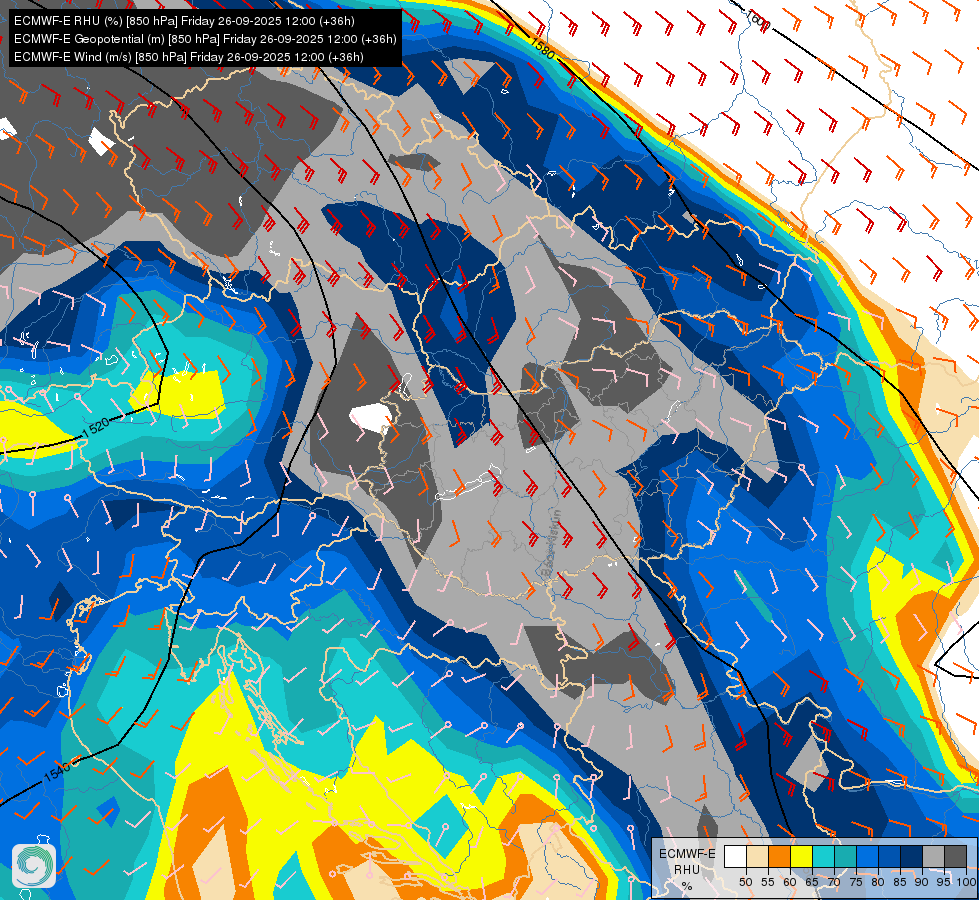This screenshot has height=900, width=979.
Task: Click the ECMWF-E RHU (%) title line
Action: (x=184, y=21)
